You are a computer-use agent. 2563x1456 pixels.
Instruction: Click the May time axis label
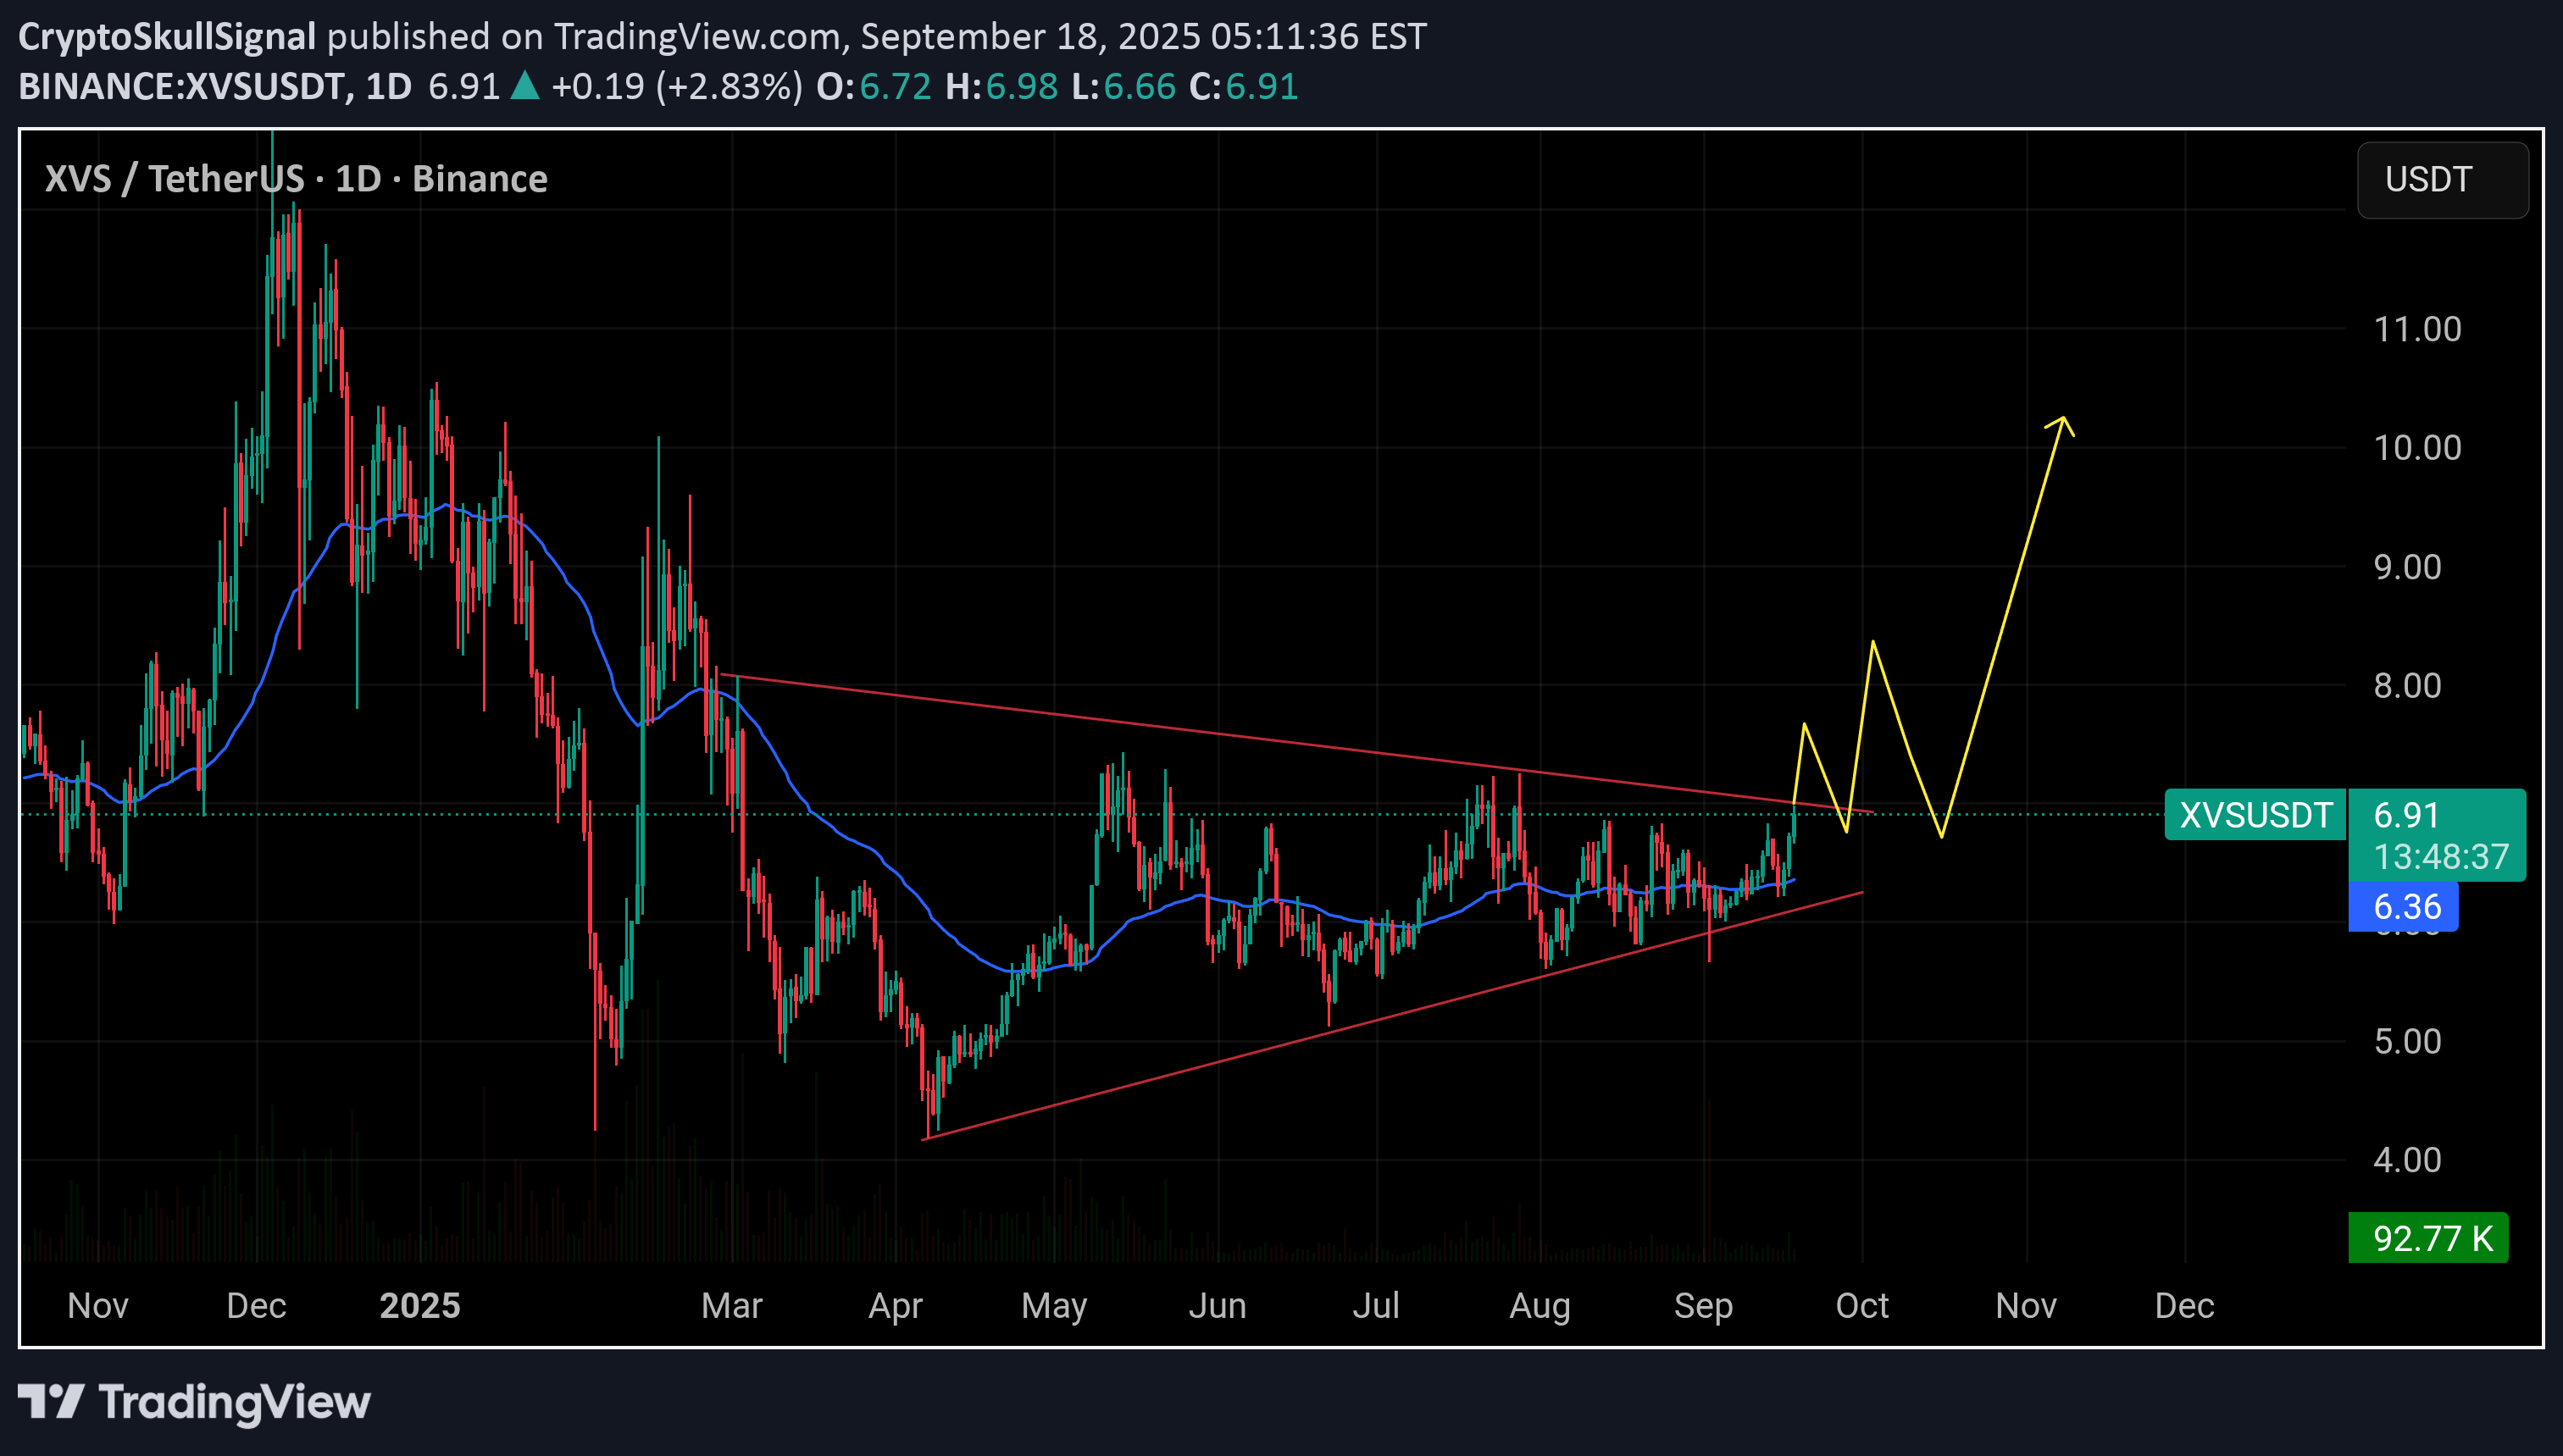pyautogui.click(x=1054, y=1305)
